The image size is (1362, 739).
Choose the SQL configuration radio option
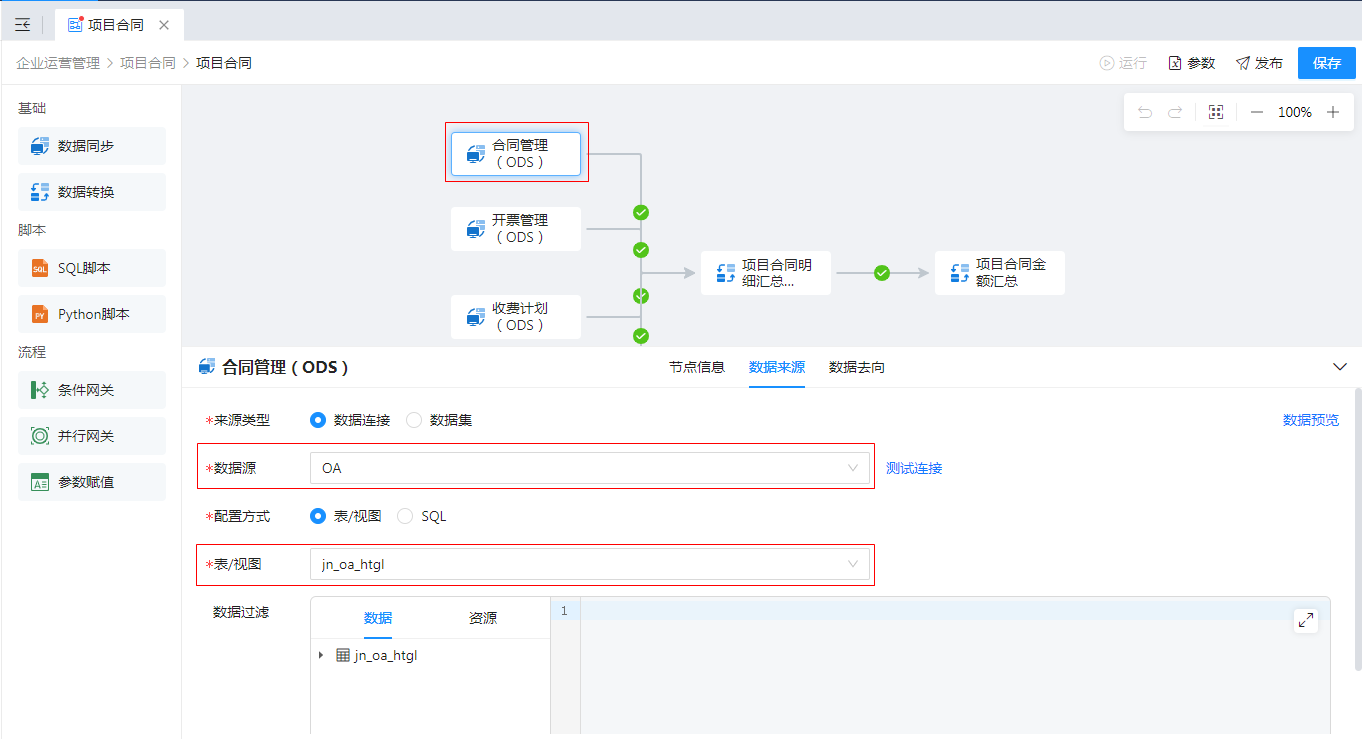click(405, 516)
